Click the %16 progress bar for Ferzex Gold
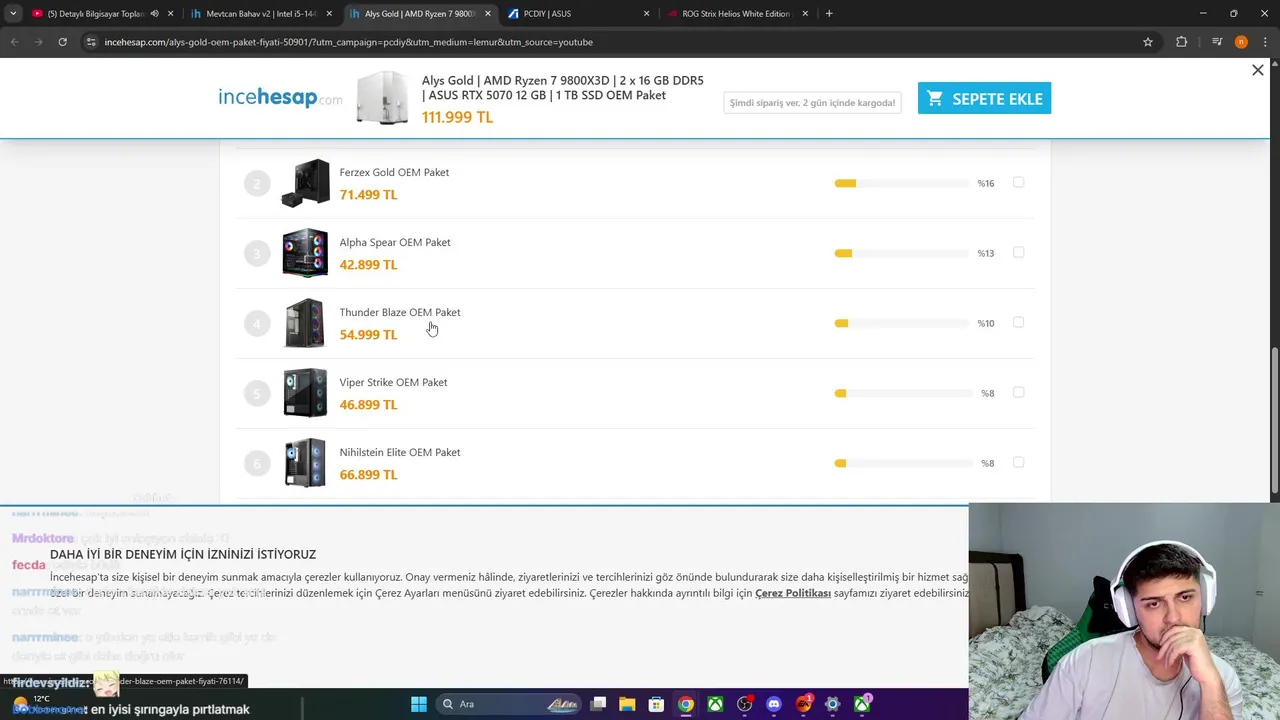Screen dimensions: 1280x720 903,183
